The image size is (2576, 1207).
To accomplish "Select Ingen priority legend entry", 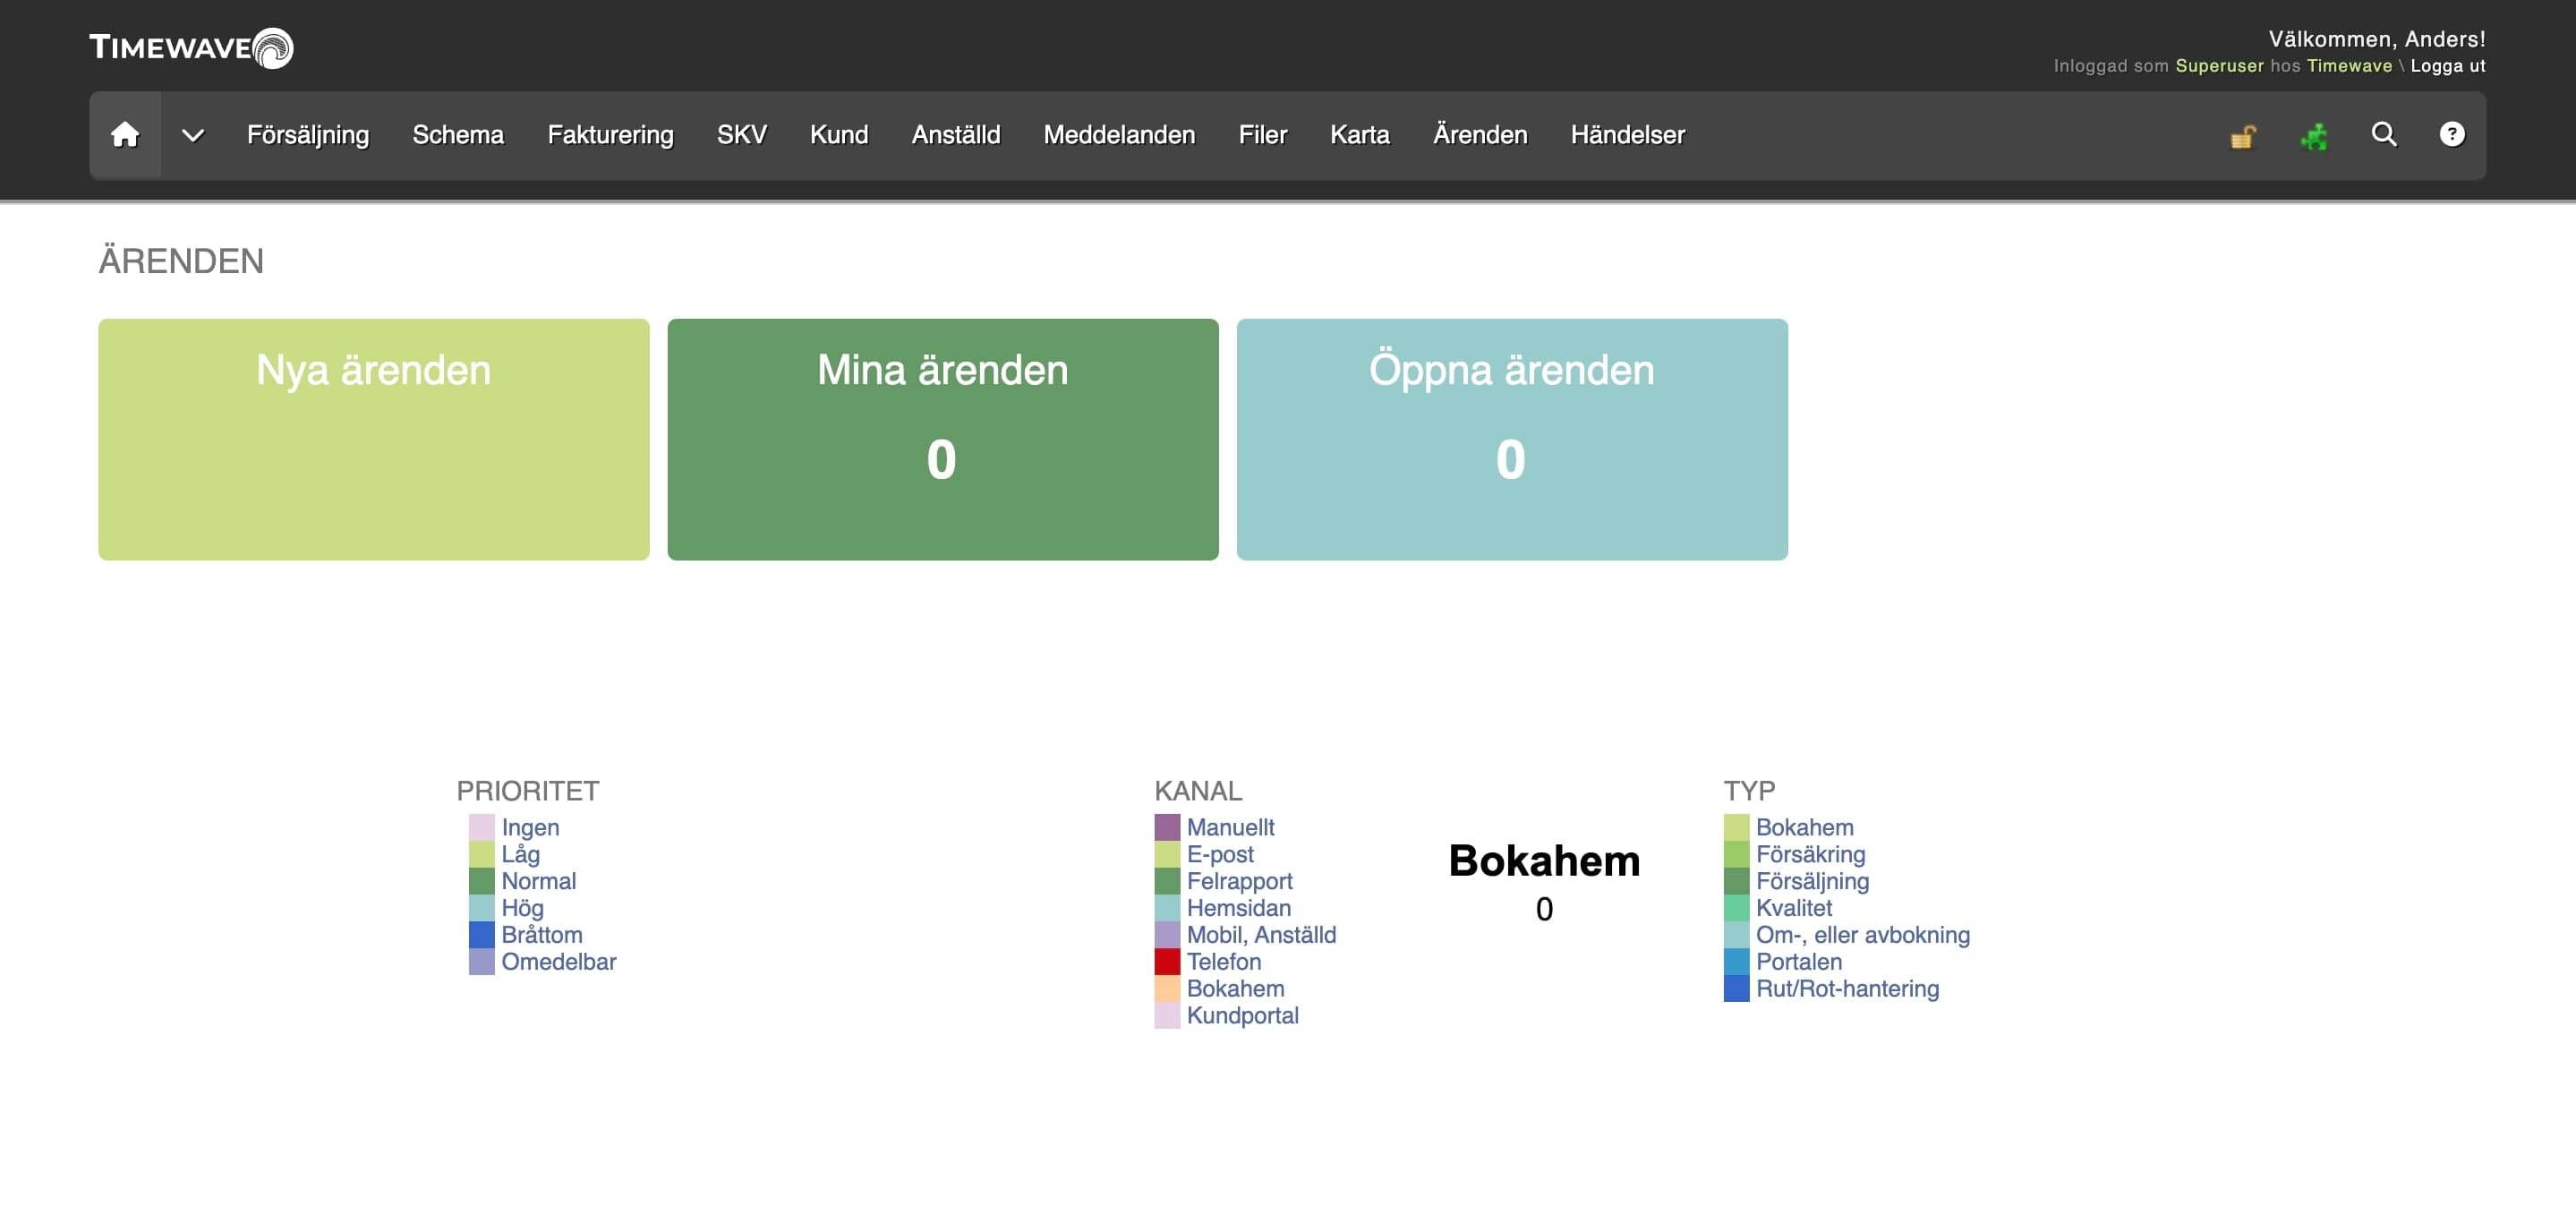I will (530, 827).
